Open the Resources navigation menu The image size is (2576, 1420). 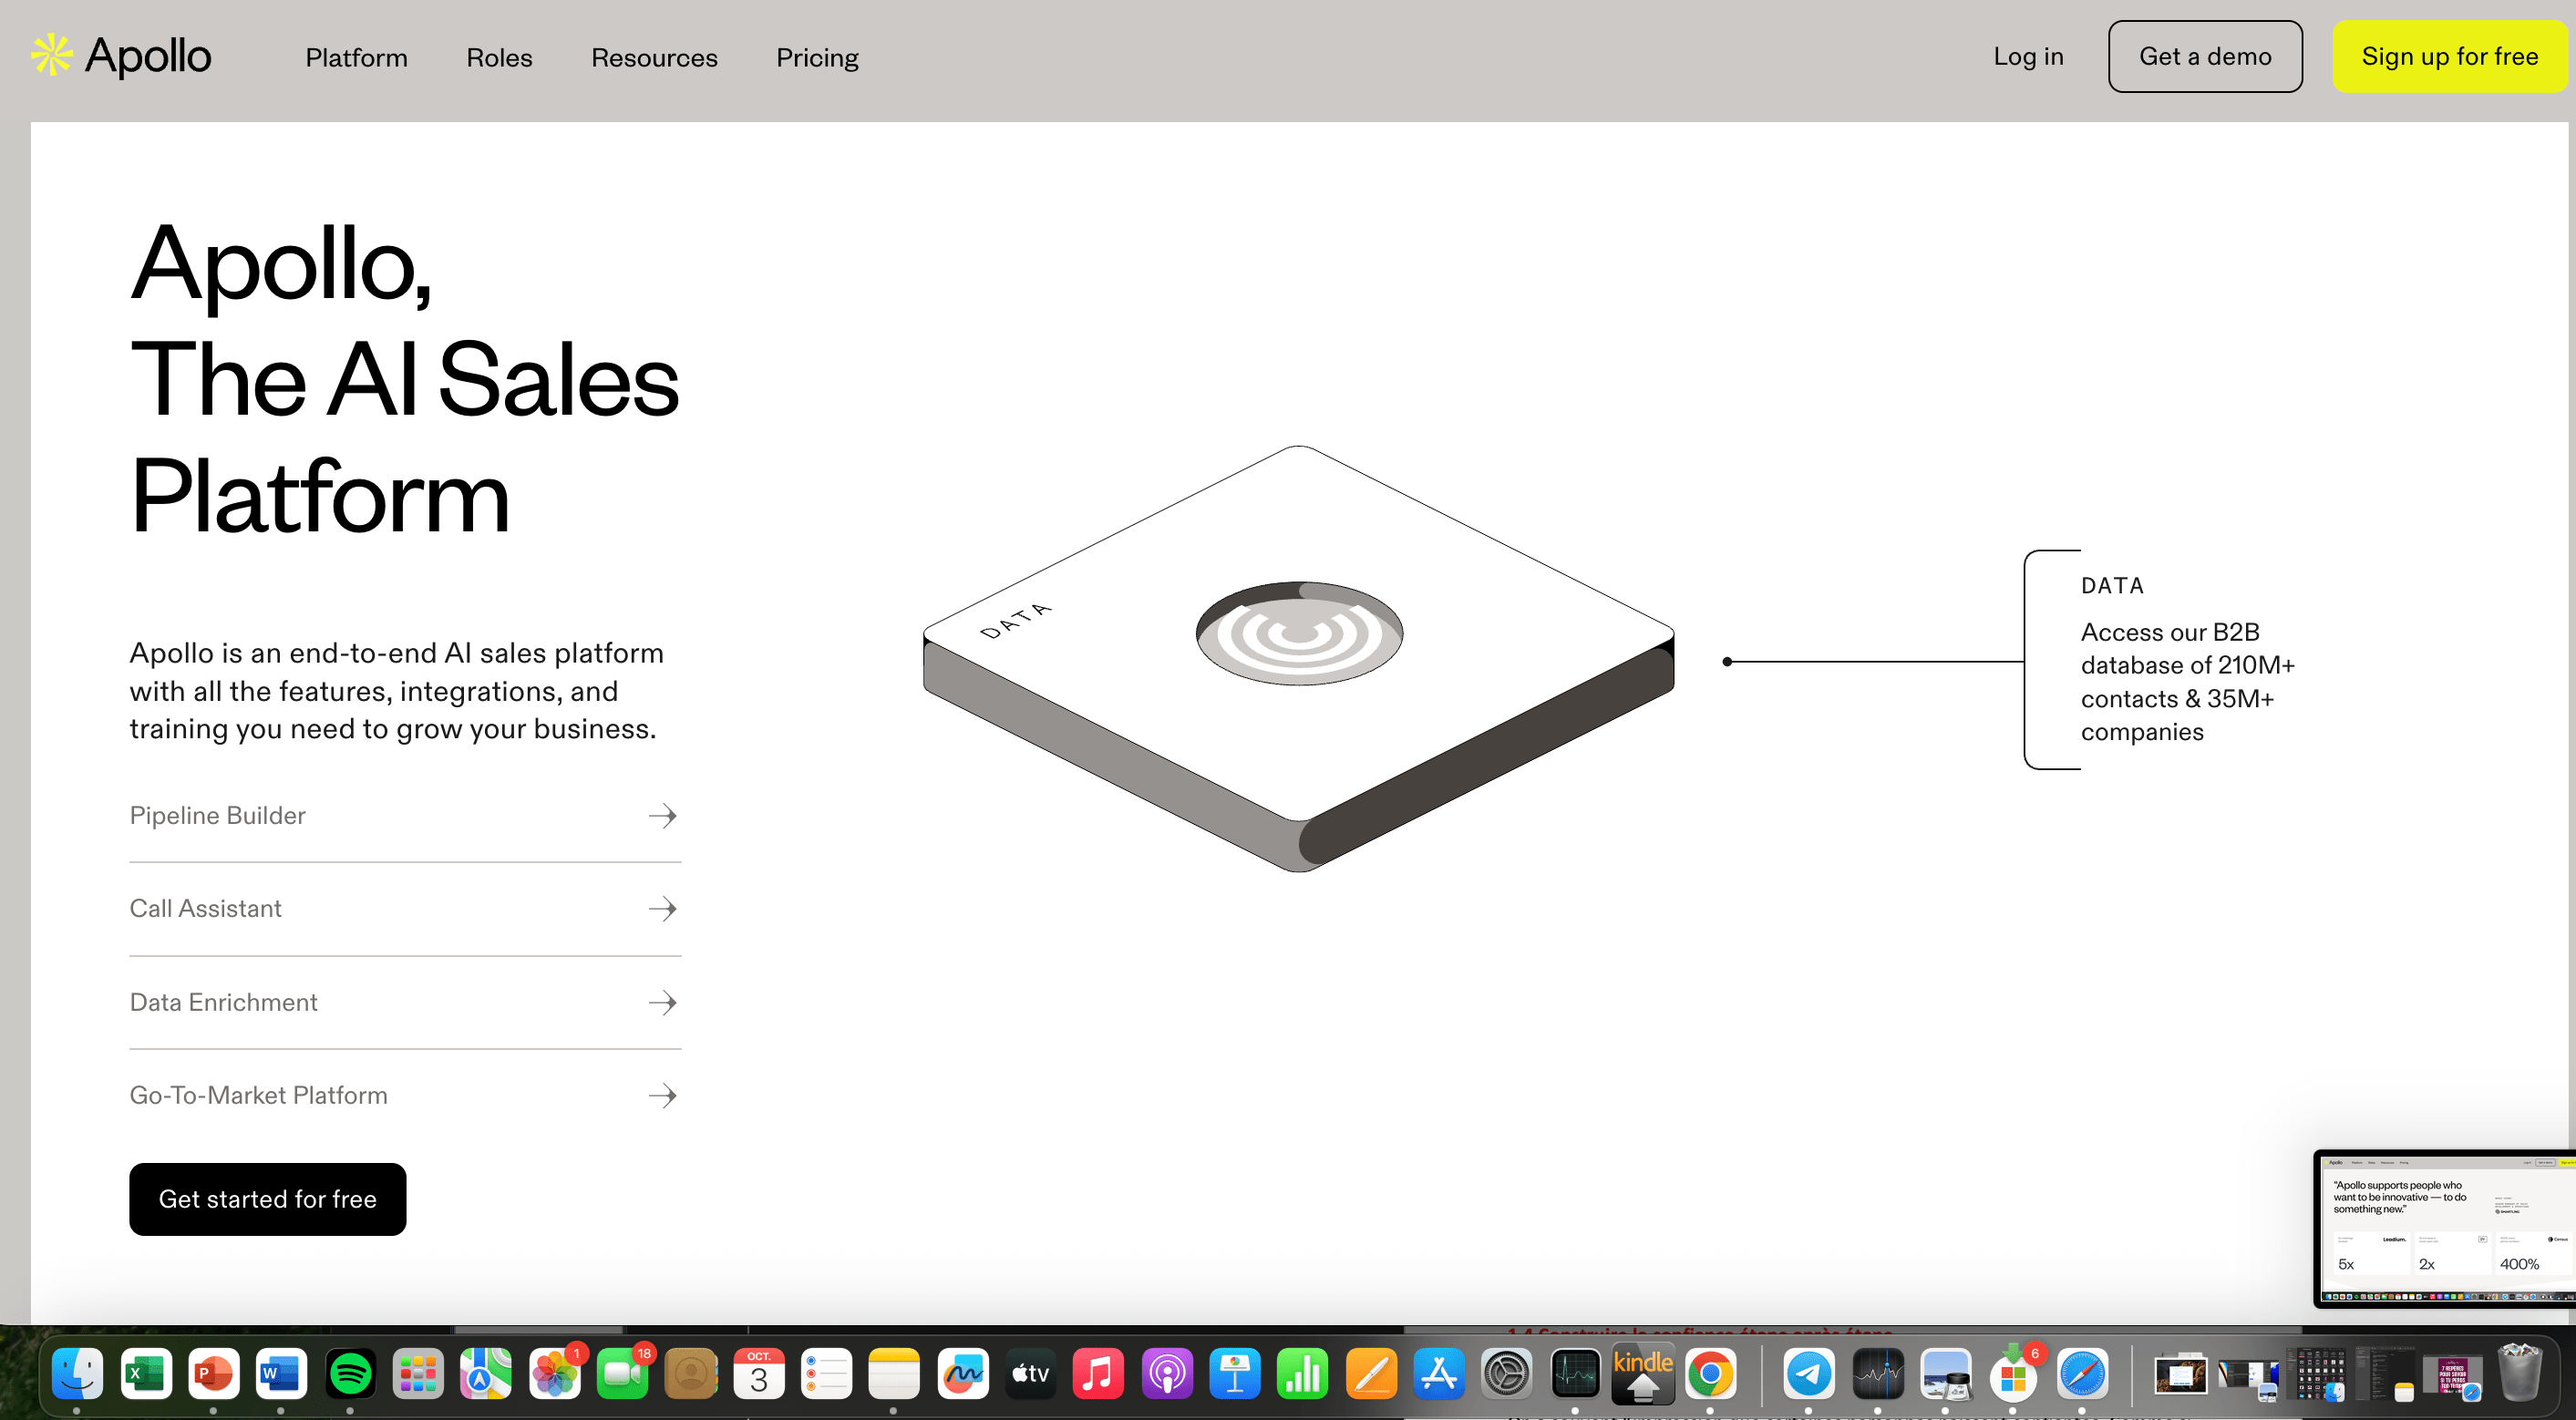coord(654,58)
